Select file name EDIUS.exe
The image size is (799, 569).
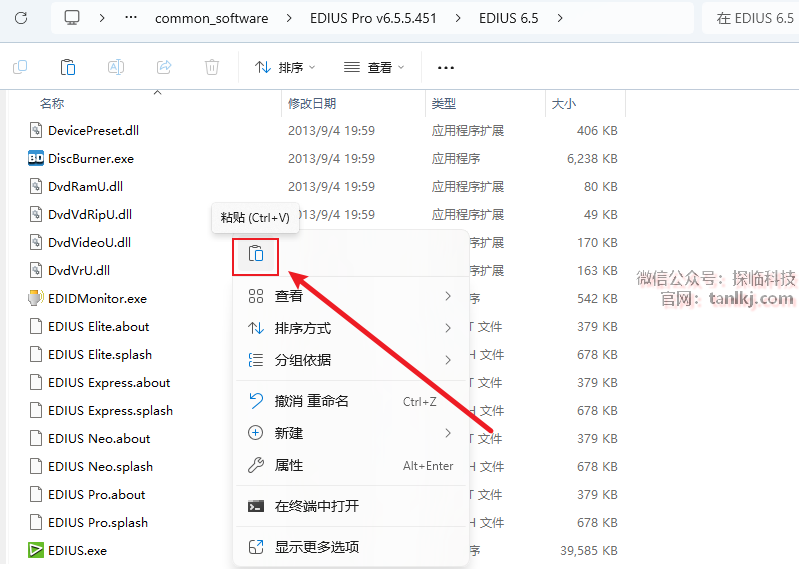pos(77,551)
